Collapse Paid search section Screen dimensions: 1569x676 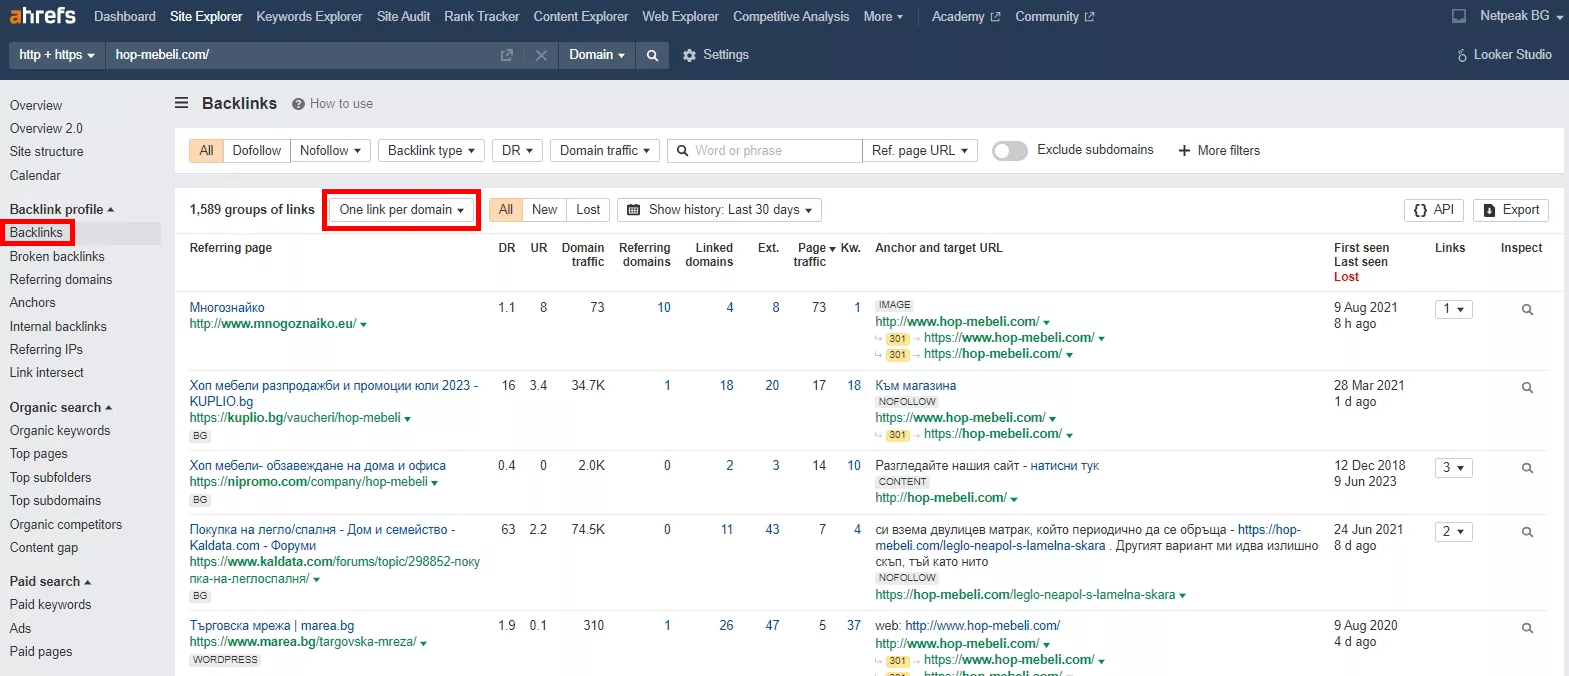(x=50, y=581)
